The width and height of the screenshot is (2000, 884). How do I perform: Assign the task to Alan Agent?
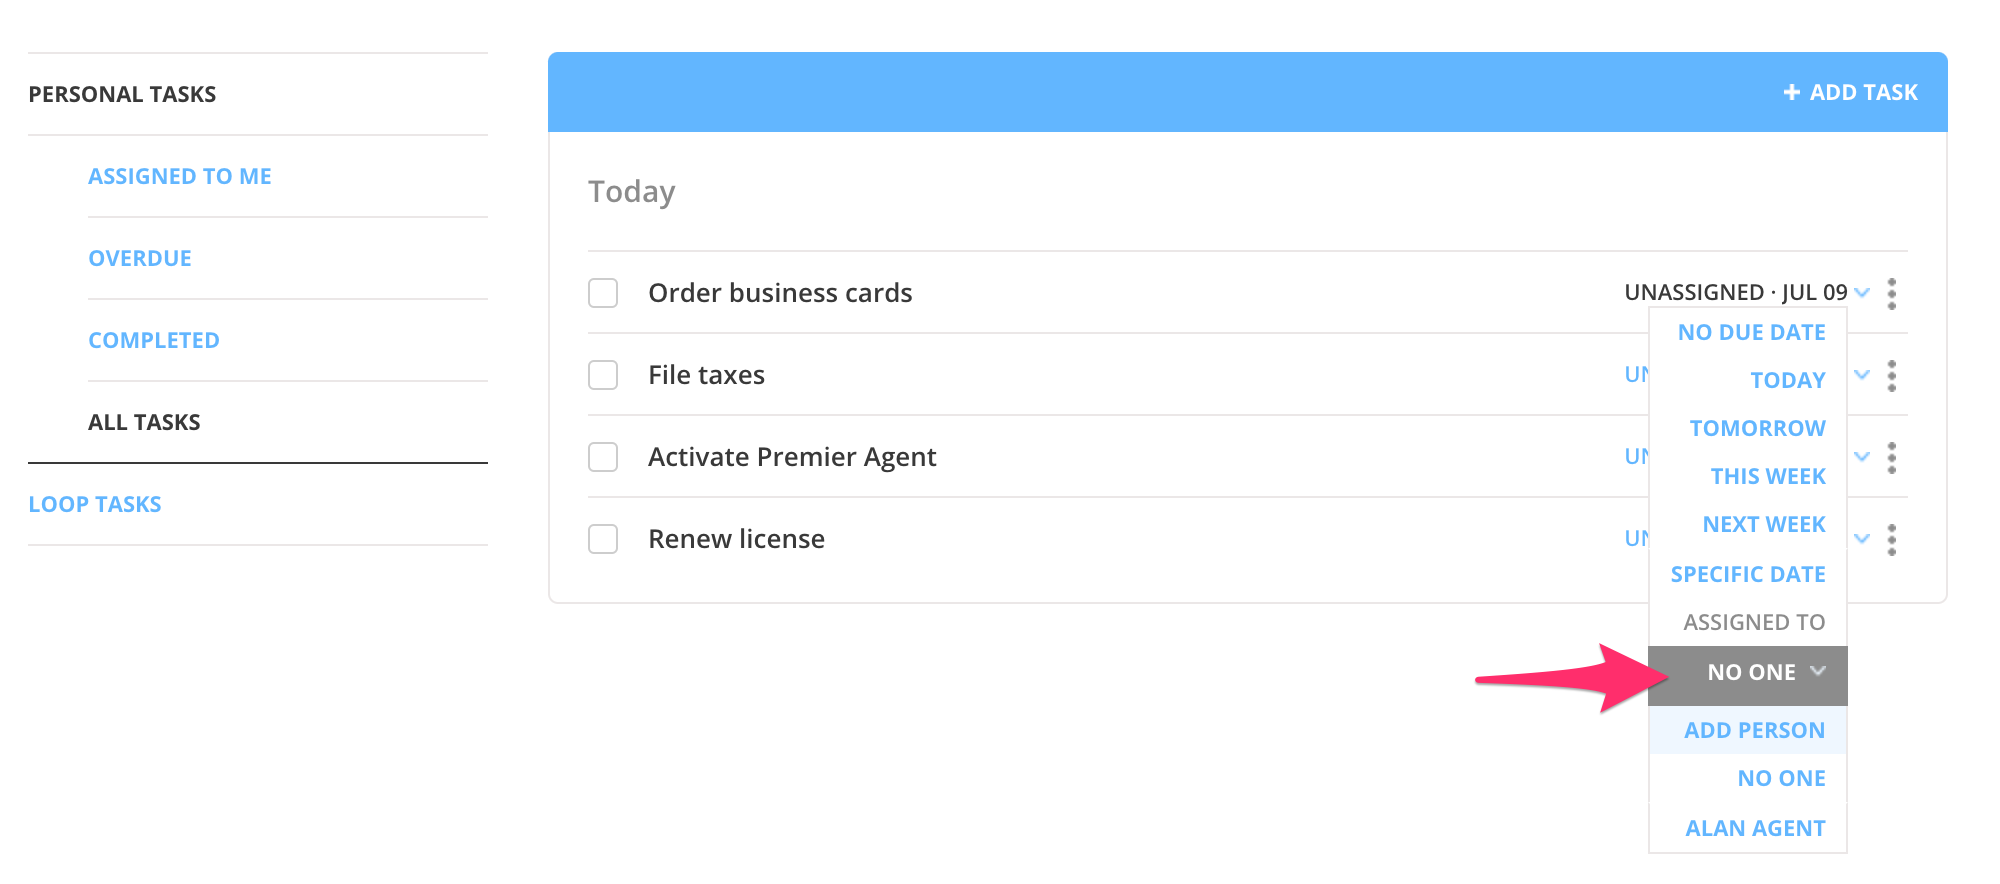click(1755, 828)
